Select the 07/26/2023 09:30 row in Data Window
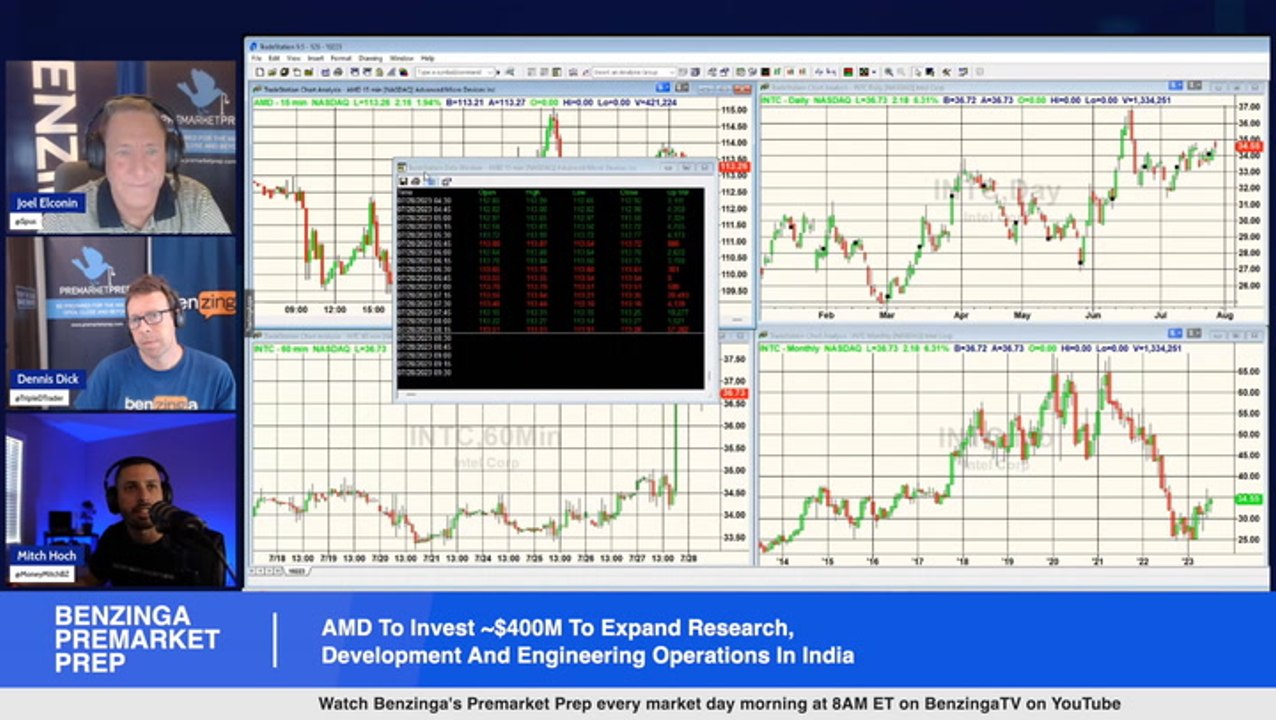This screenshot has height=720, width=1276. 550,372
